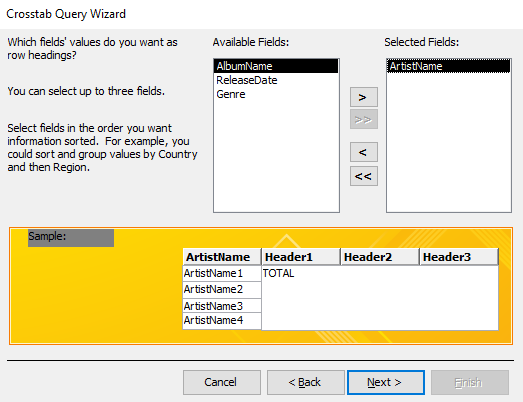Click ArtistName column header in sample
Viewport: 523px width, 402px height.
[x=222, y=257]
